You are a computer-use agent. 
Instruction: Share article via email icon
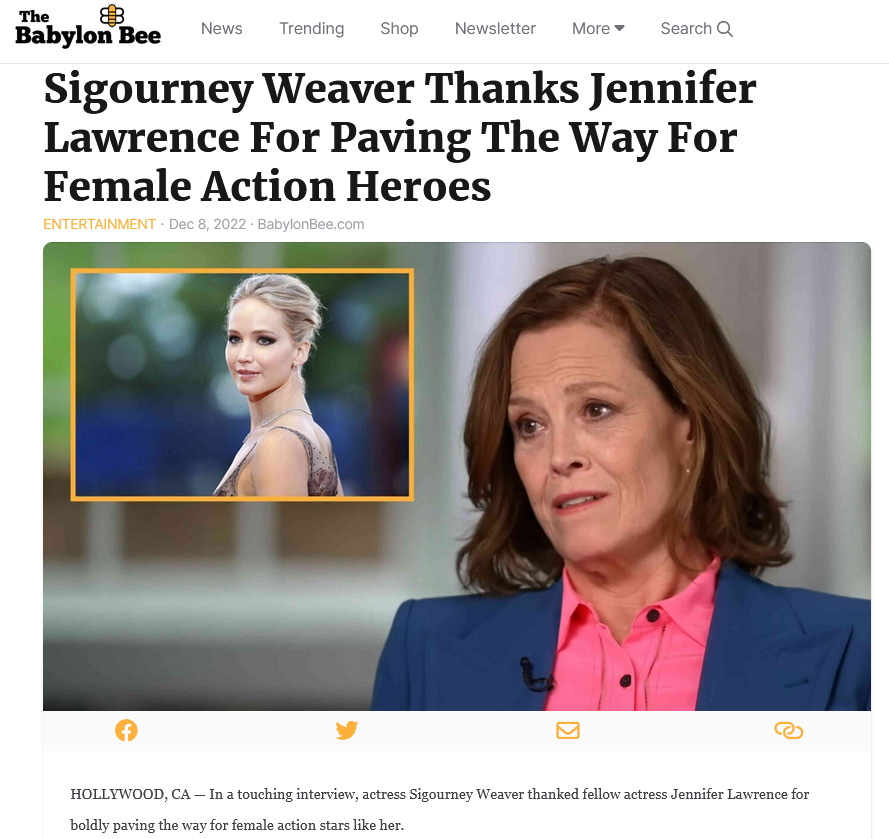coord(568,730)
